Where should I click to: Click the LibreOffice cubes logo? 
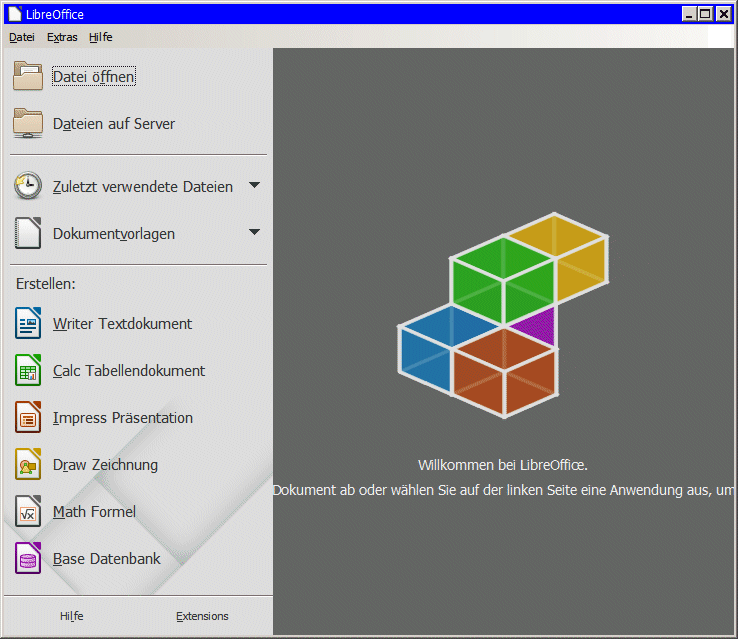[x=502, y=316]
